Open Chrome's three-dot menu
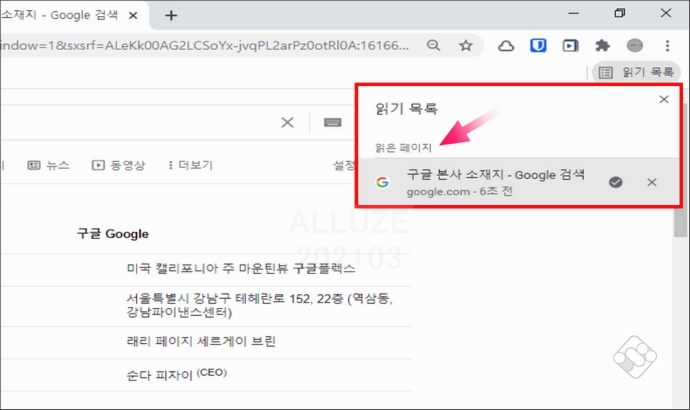This screenshot has height=410, width=690. [667, 45]
